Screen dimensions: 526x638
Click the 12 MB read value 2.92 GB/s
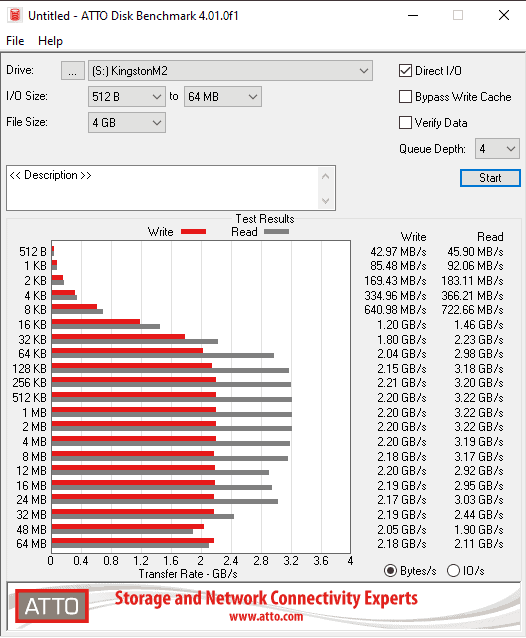point(479,471)
